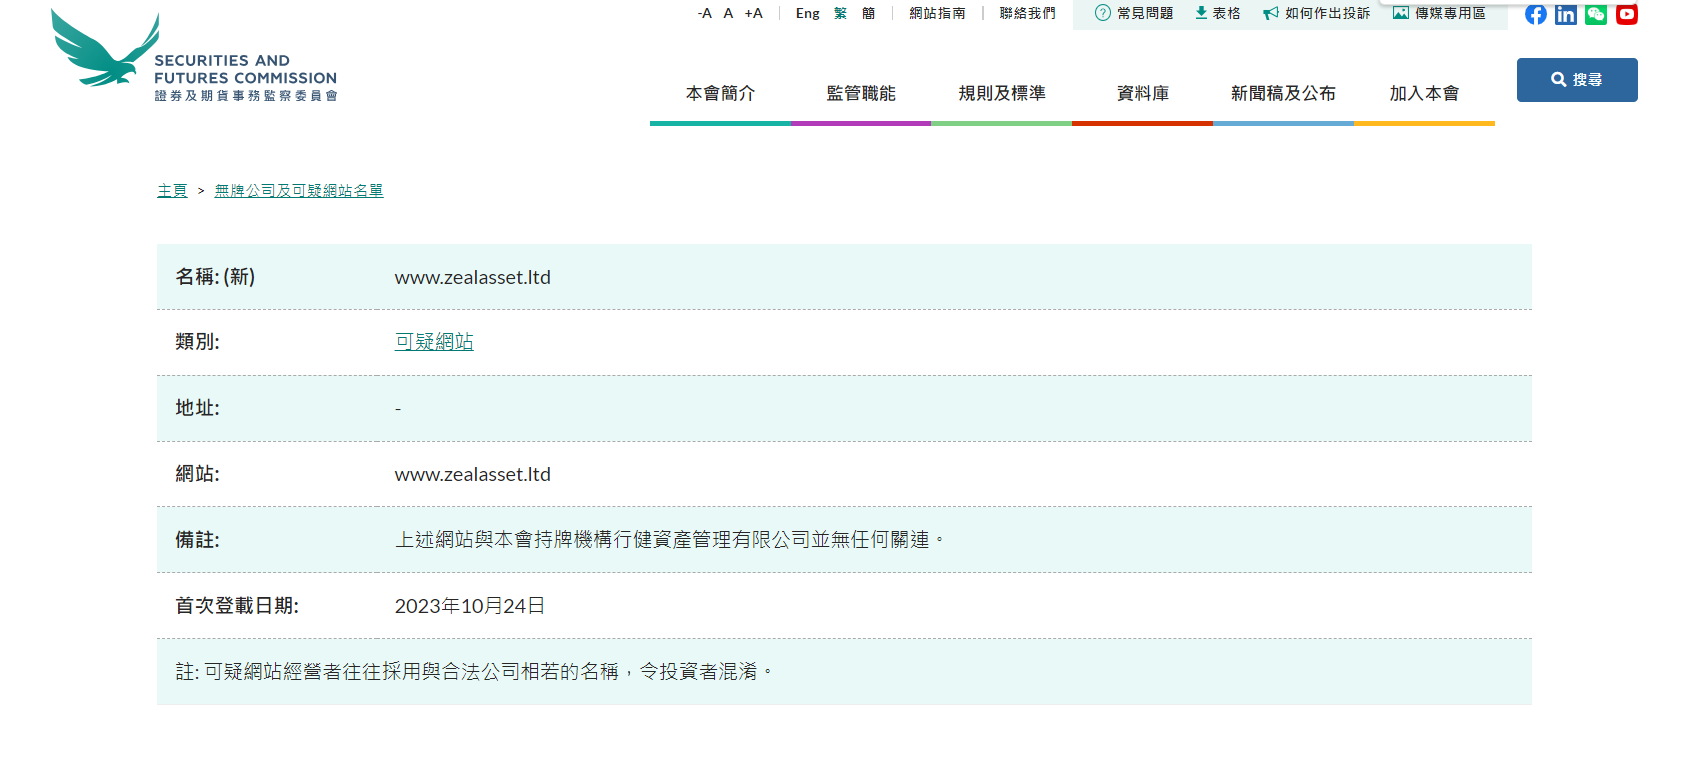Open the 新聞稿及公布 menu
The width and height of the screenshot is (1692, 766).
1283,93
